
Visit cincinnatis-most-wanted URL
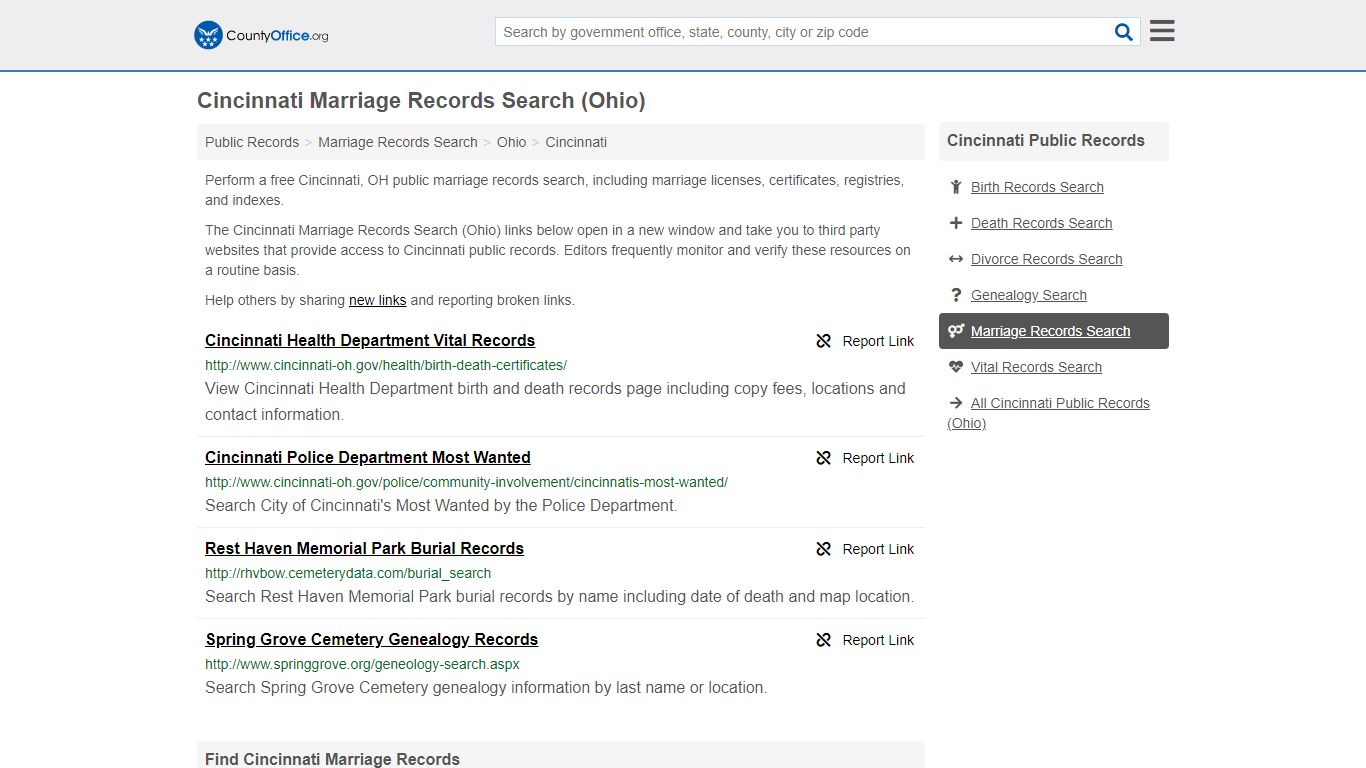coord(466,482)
